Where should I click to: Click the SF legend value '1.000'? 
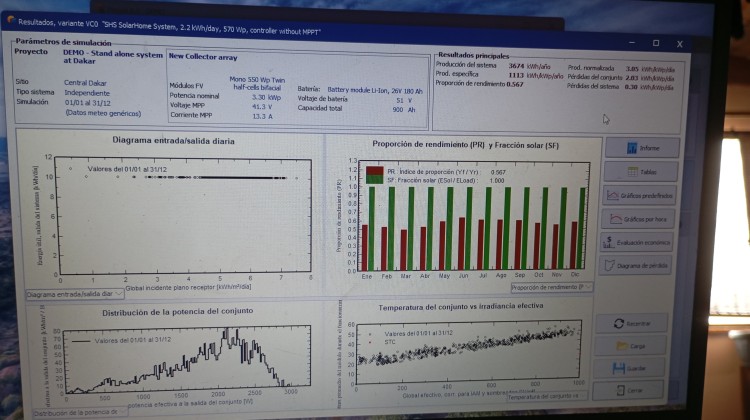click(x=496, y=180)
